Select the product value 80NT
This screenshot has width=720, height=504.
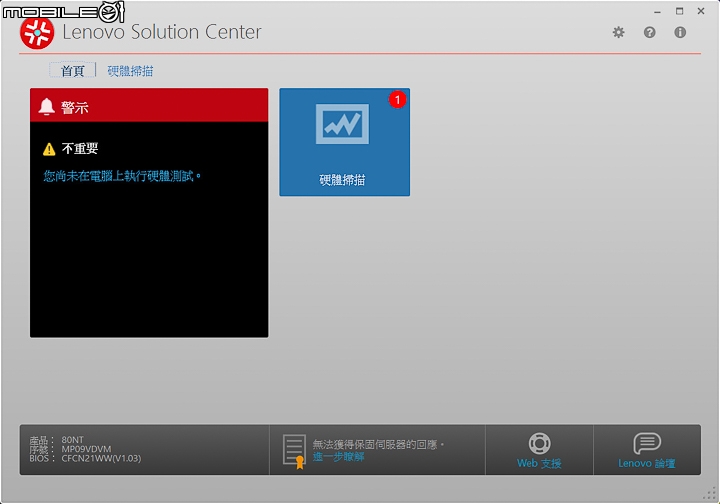click(73, 439)
